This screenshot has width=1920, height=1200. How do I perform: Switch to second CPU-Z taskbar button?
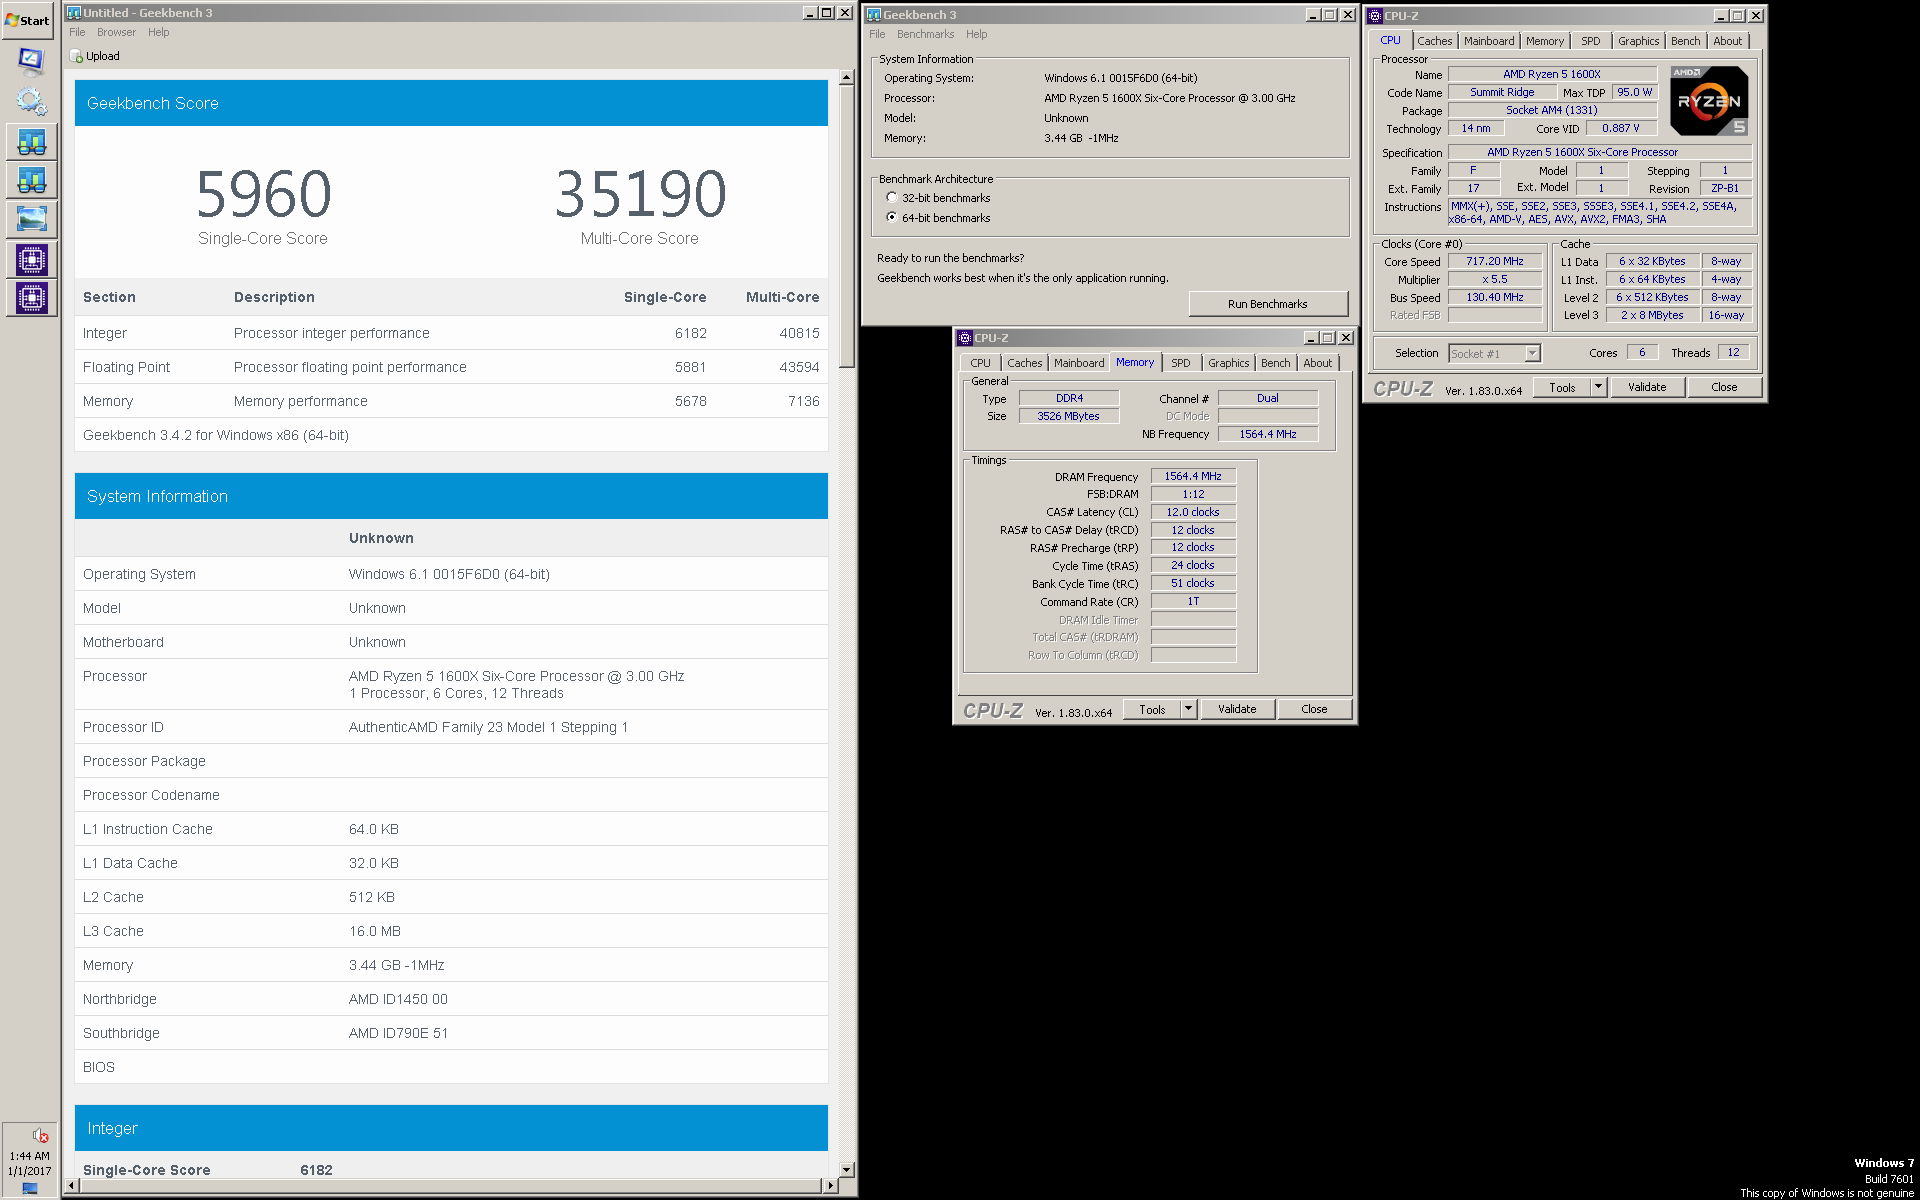31,298
